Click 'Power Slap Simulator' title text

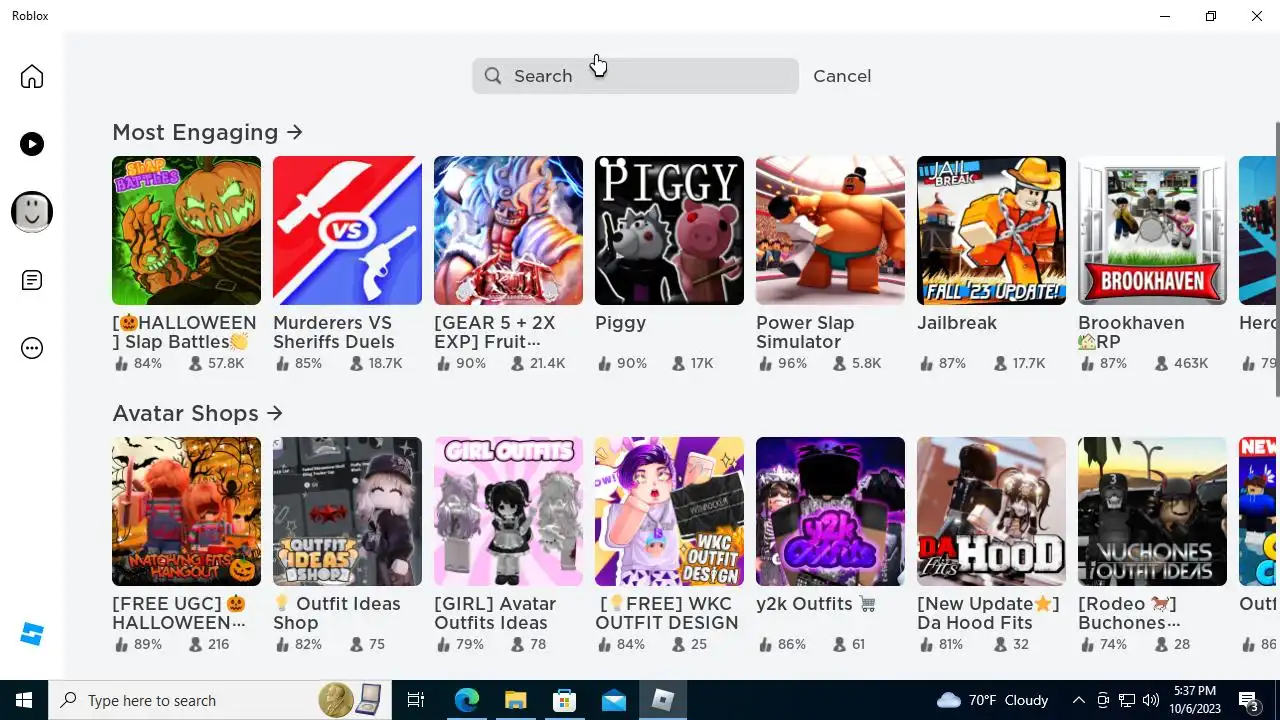(x=805, y=332)
